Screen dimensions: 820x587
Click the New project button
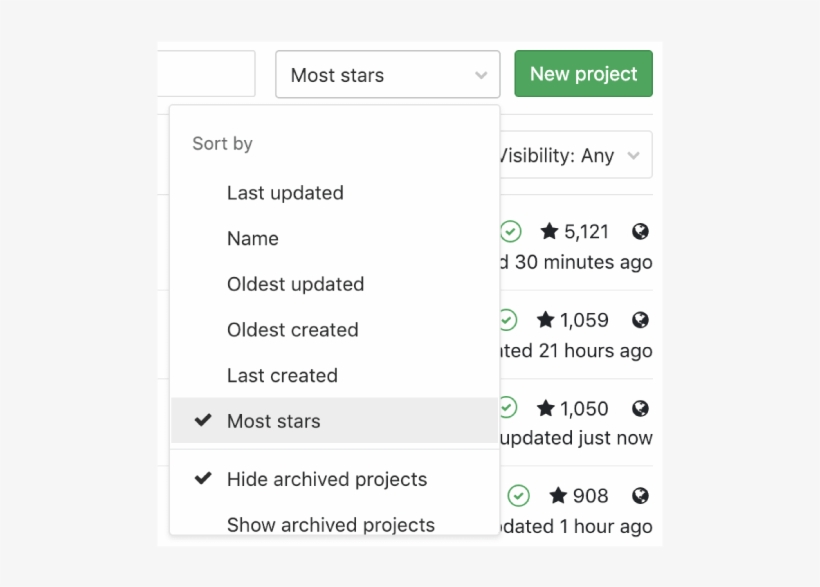pyautogui.click(x=583, y=73)
